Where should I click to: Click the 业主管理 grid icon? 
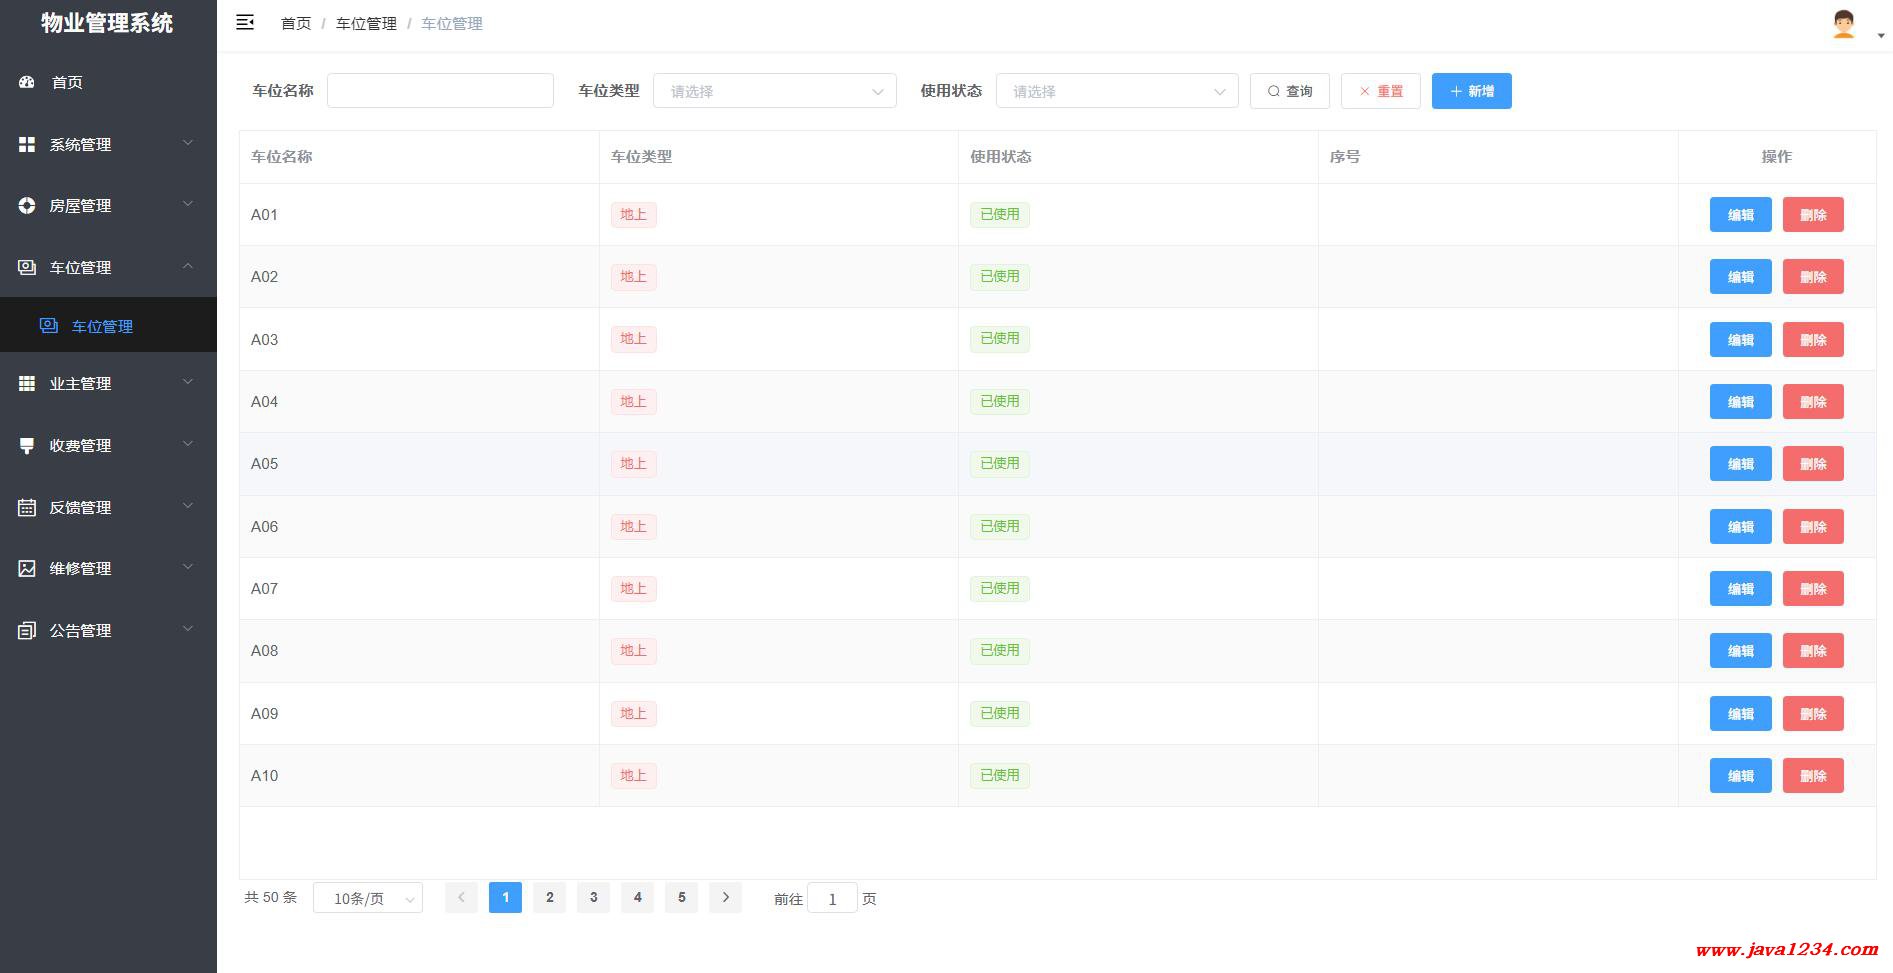tap(27, 384)
